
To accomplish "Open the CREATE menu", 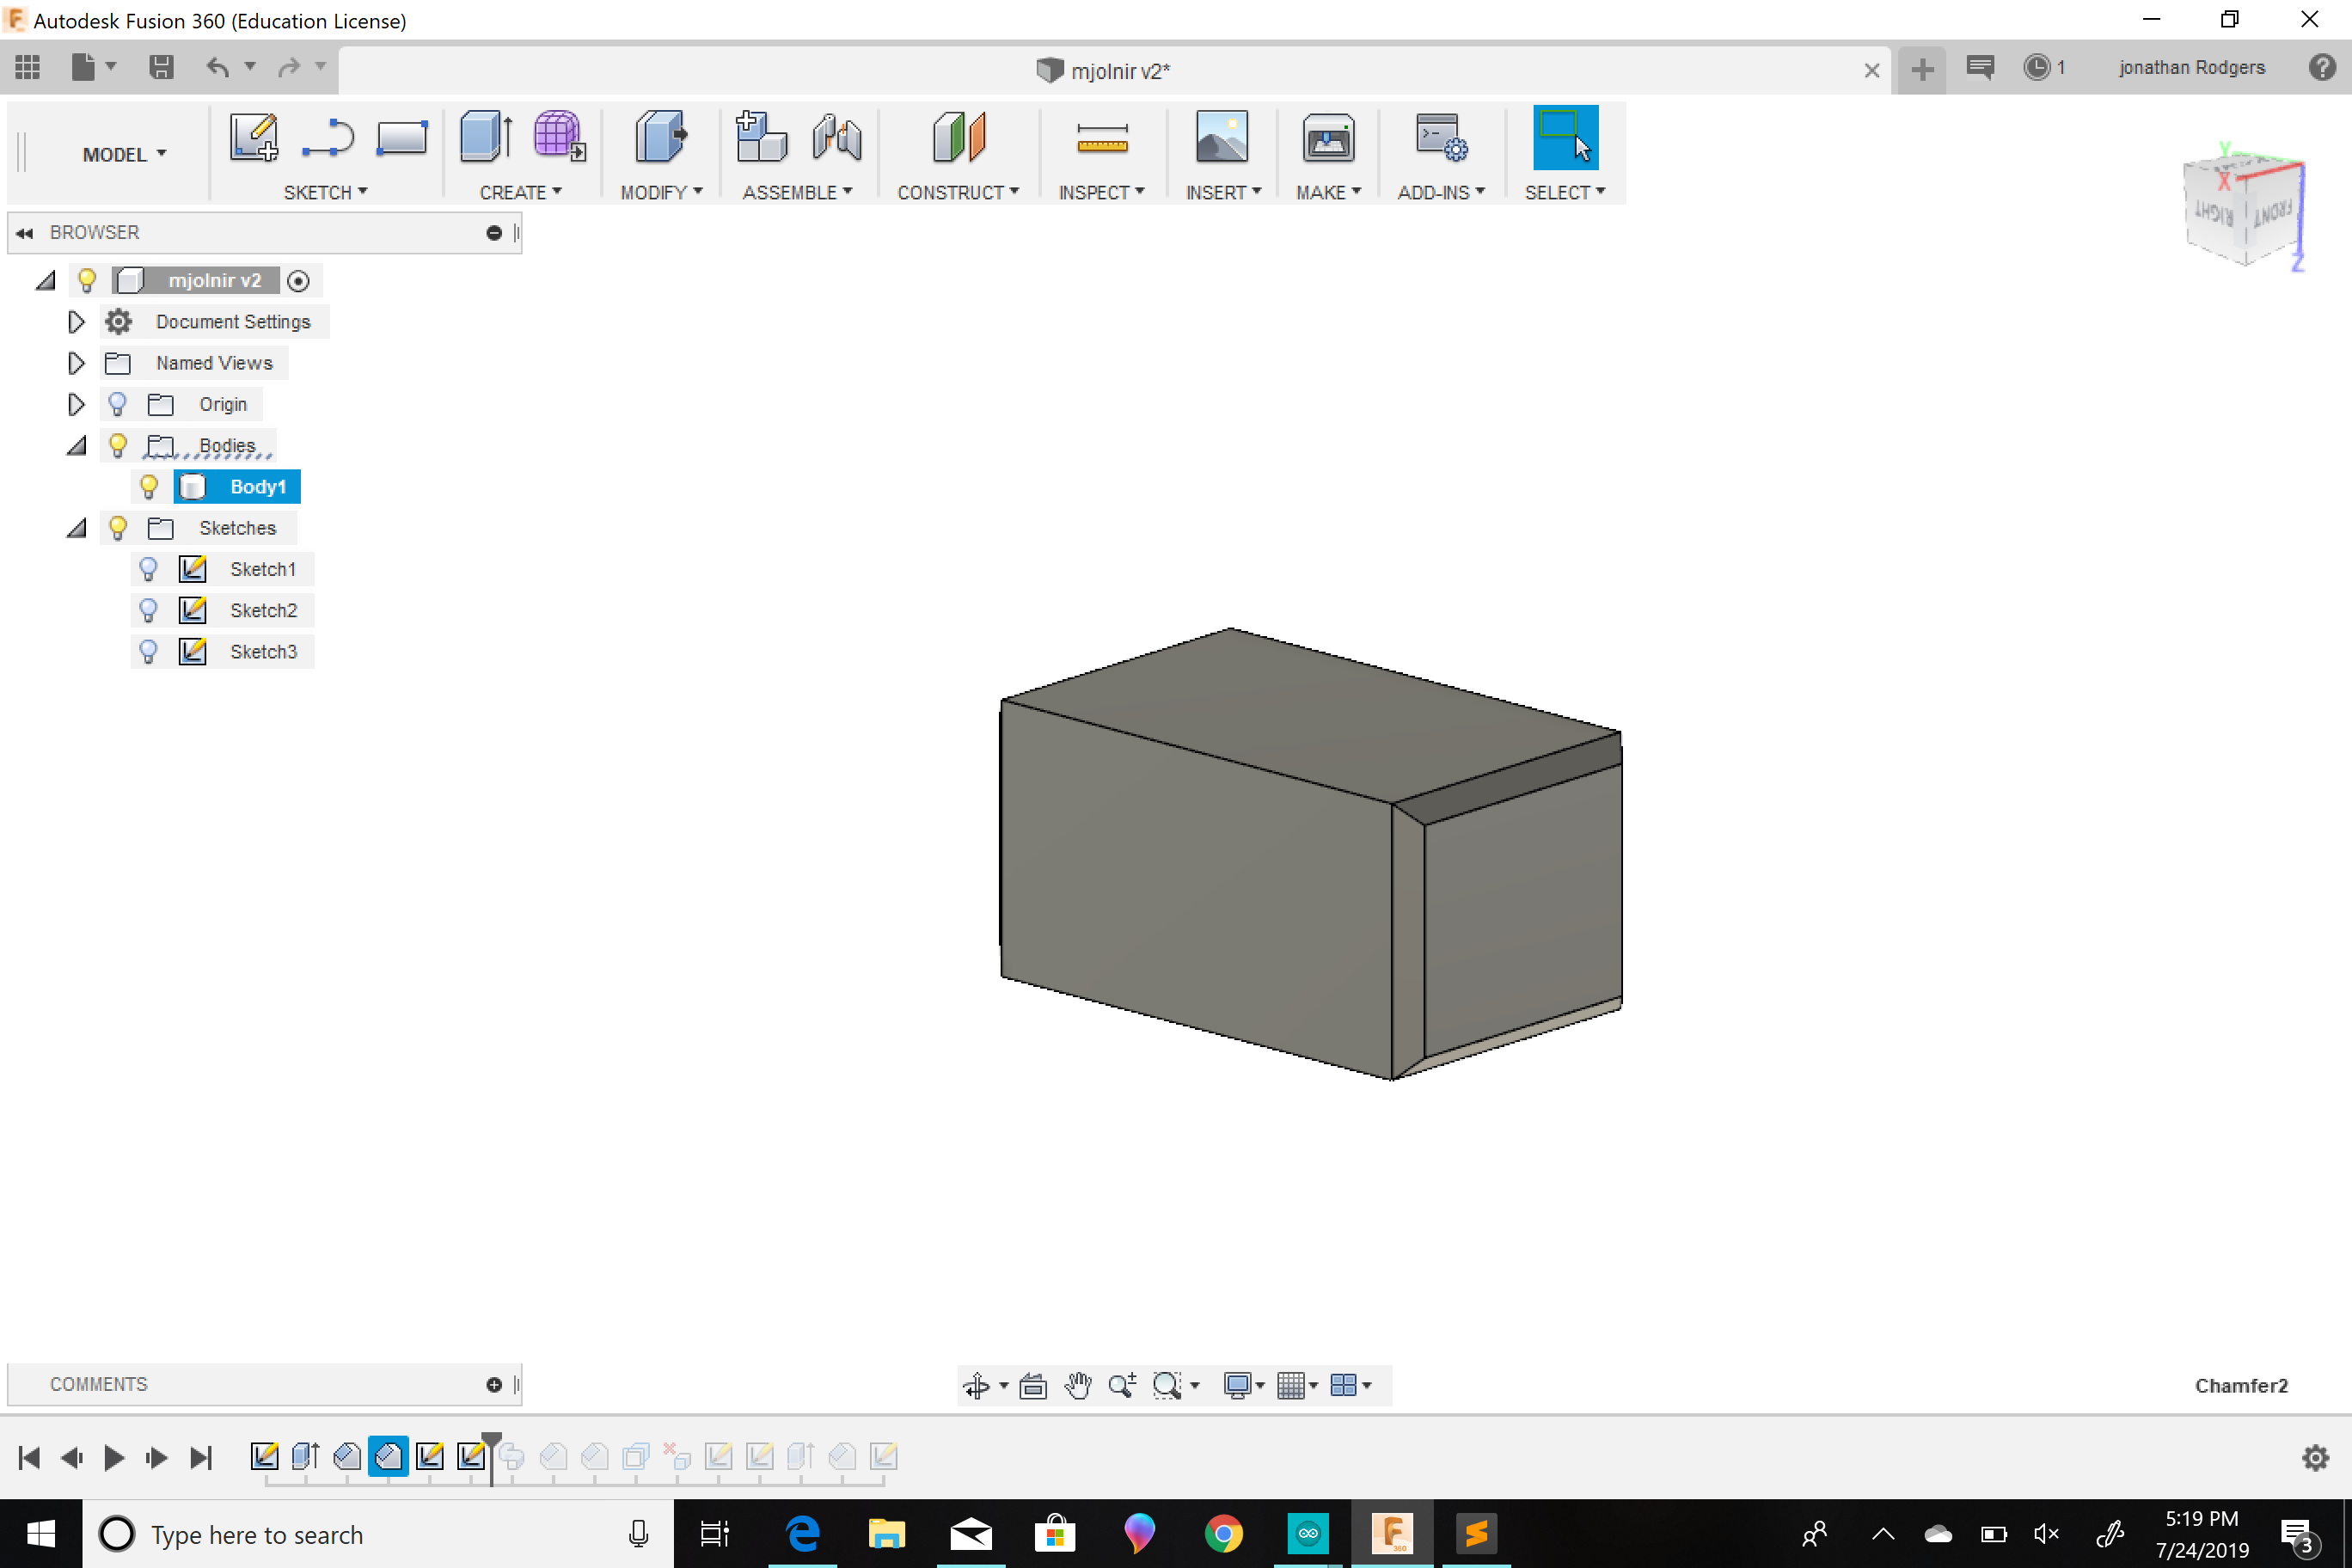I will (520, 192).
